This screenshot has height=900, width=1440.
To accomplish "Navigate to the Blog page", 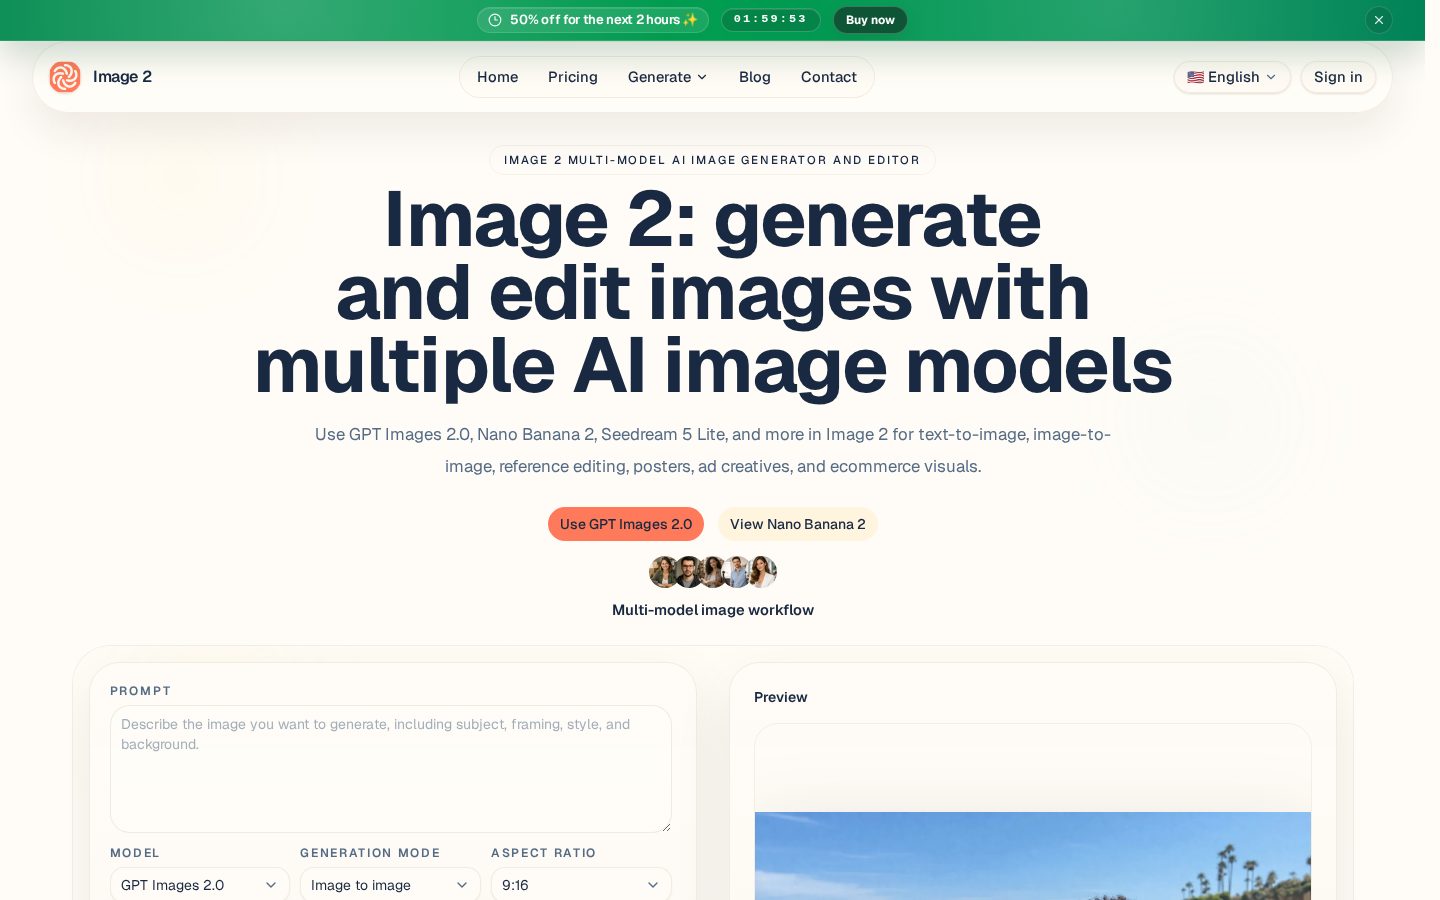I will (755, 77).
